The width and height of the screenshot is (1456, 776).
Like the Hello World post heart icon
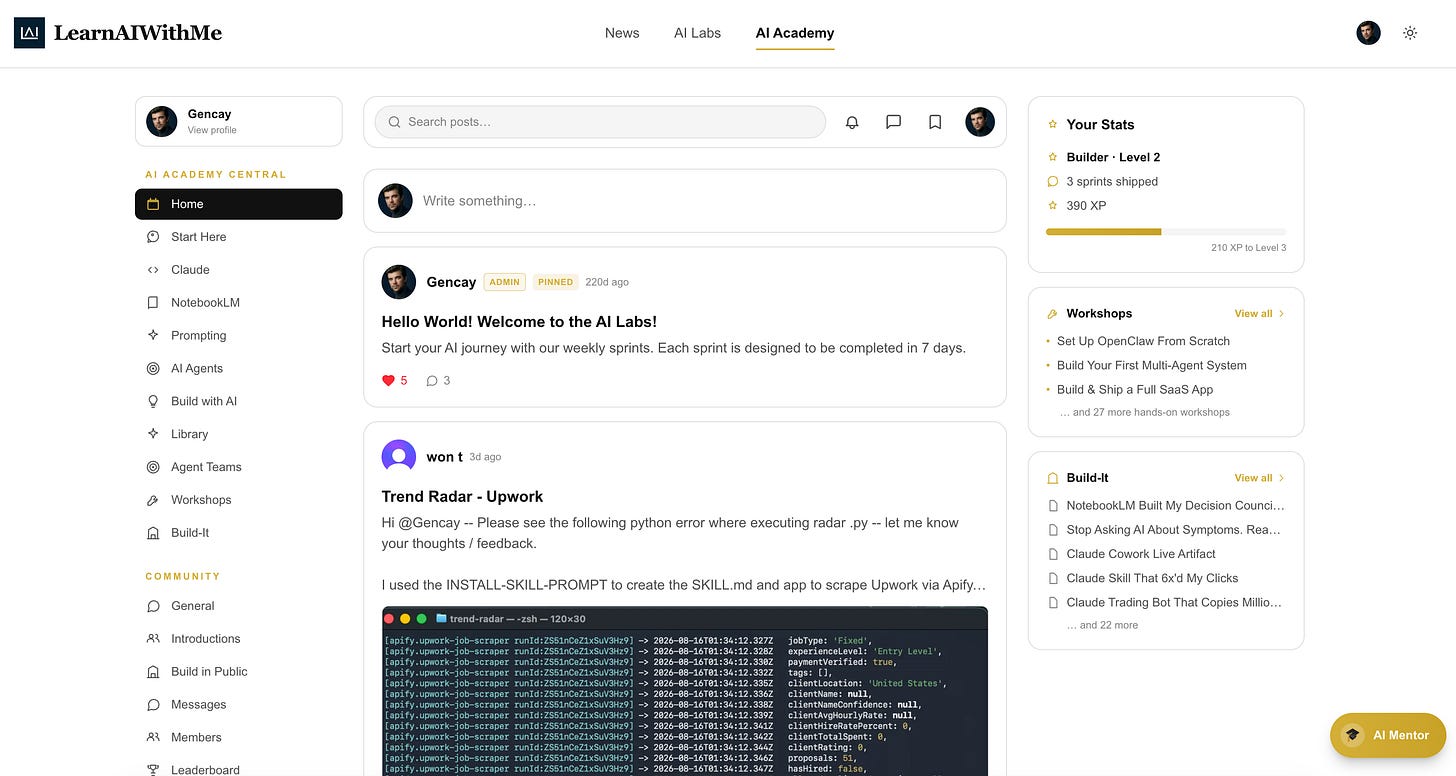tap(389, 380)
